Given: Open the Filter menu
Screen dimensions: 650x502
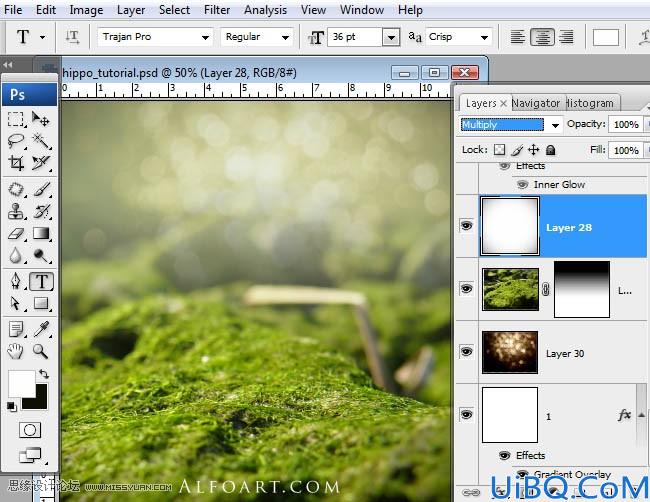Looking at the screenshot, I should [217, 10].
